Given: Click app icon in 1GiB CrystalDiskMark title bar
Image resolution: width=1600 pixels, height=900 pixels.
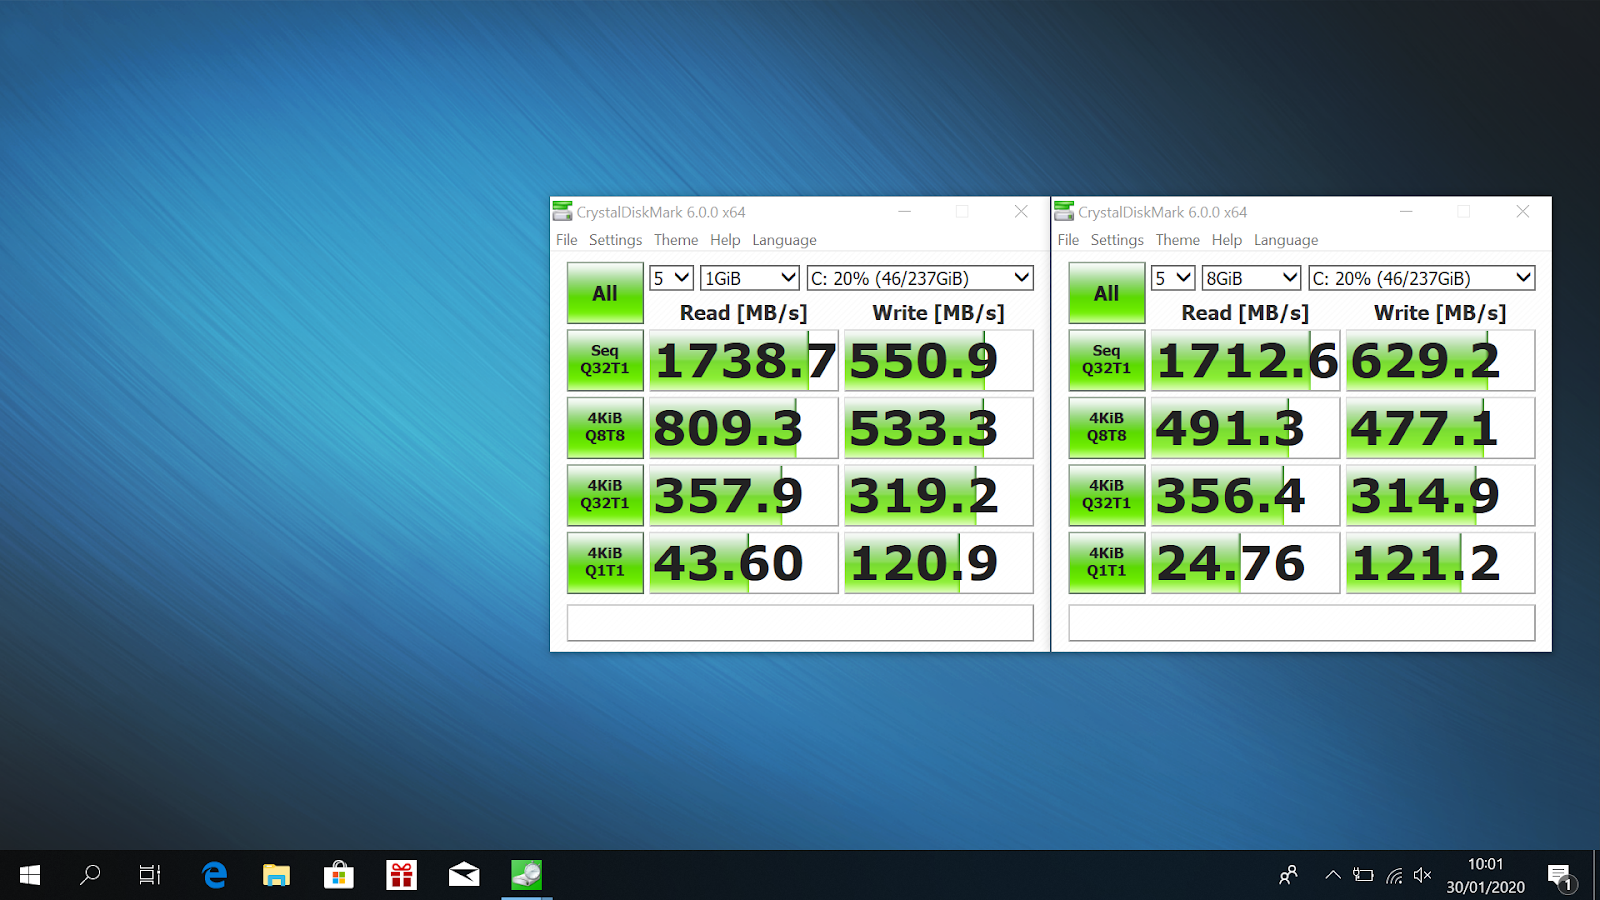Looking at the screenshot, I should (x=563, y=211).
